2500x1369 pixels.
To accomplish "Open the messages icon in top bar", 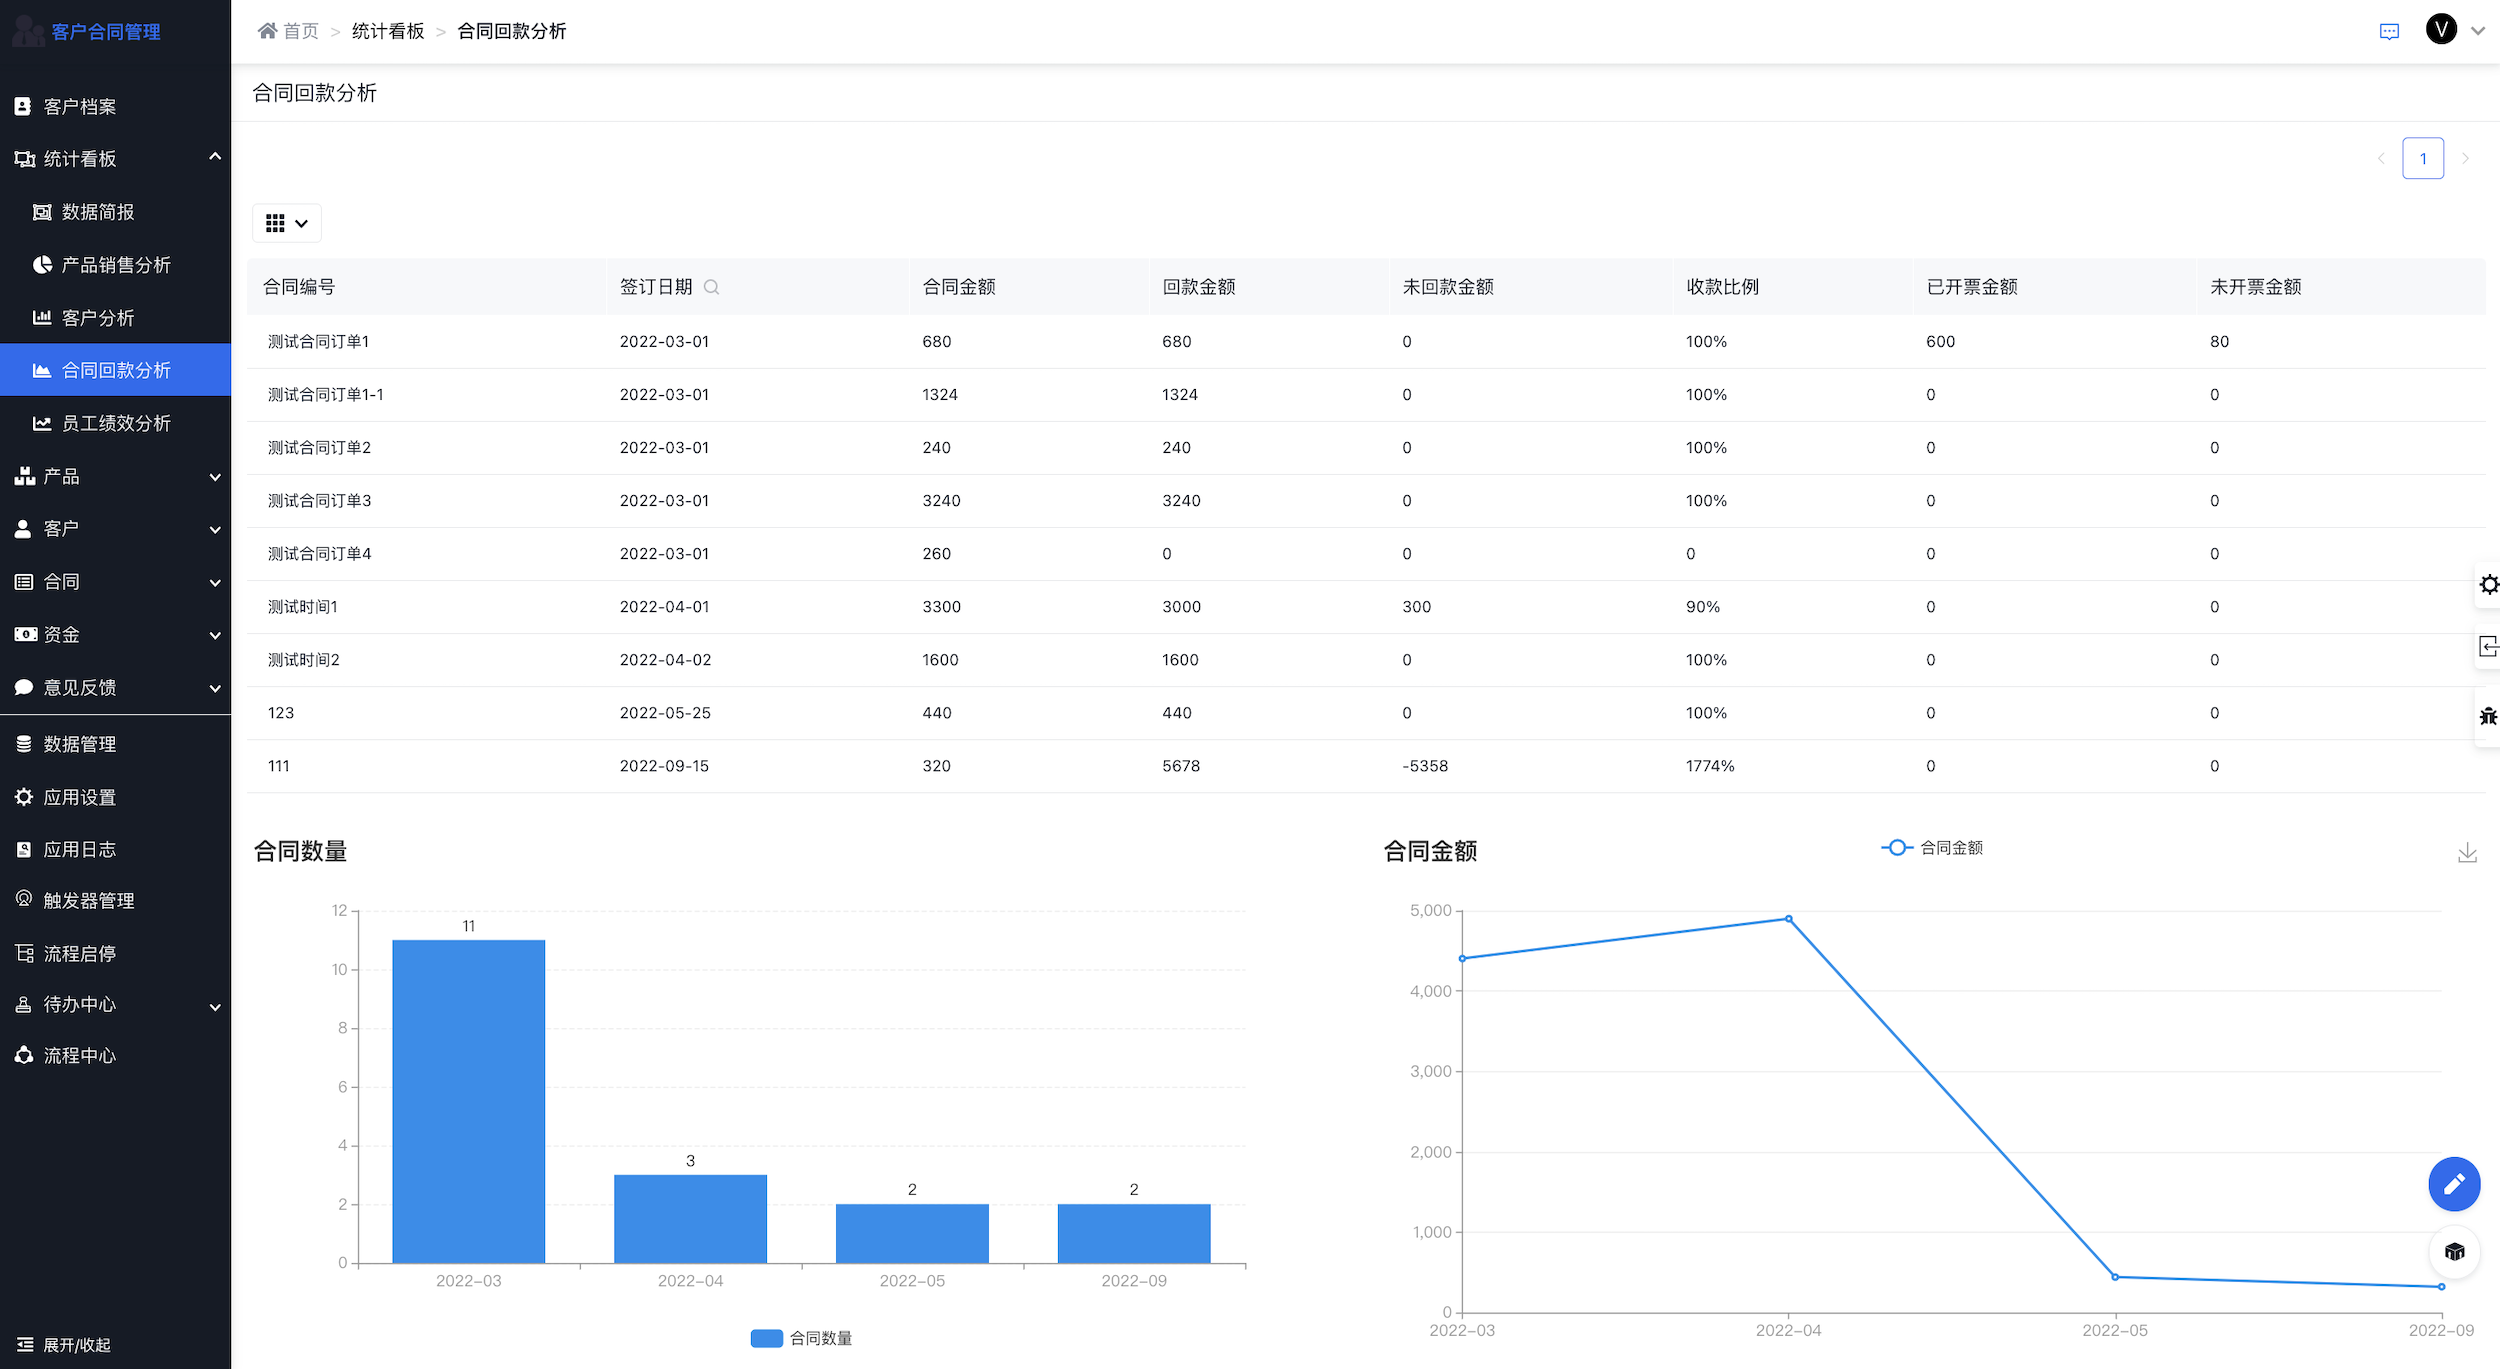I will [2389, 31].
